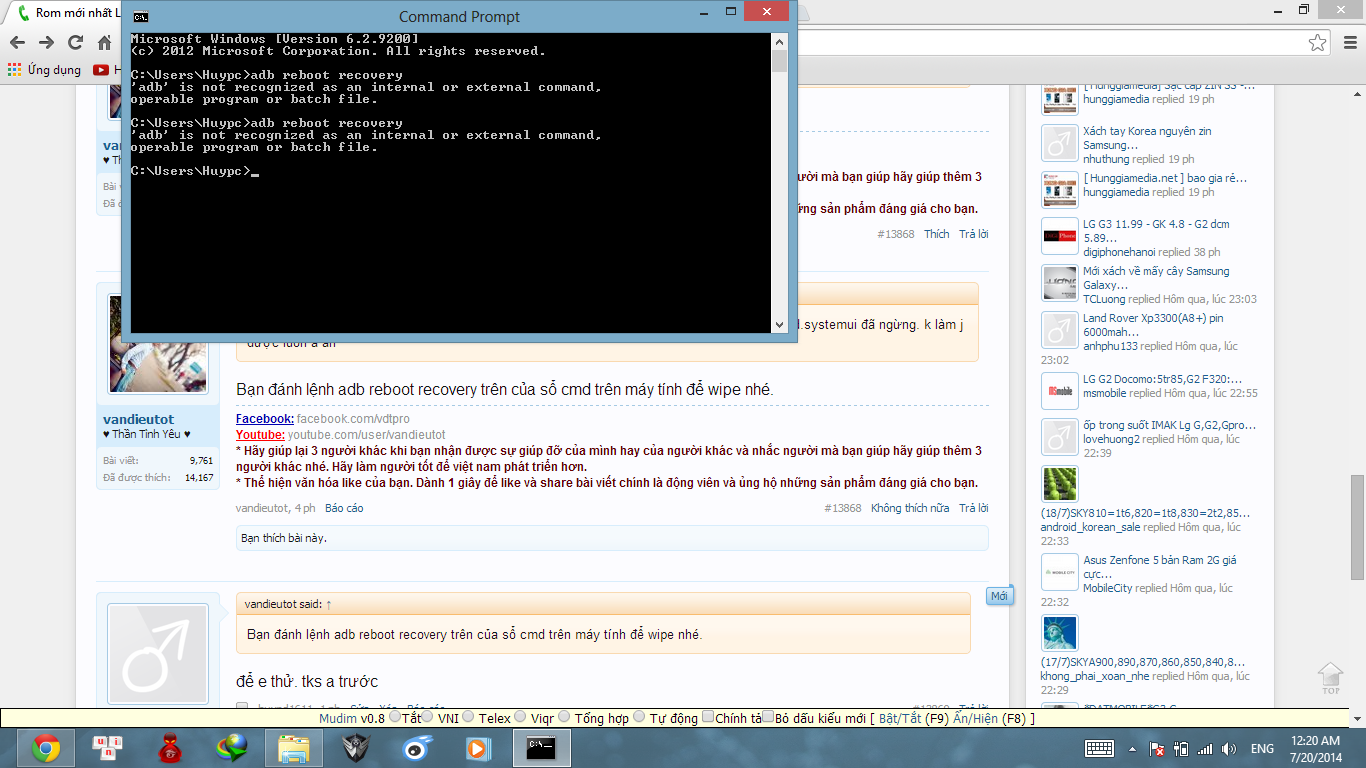Select the VNI input method radio
Image resolution: width=1366 pixels, height=768 pixels.
point(428,717)
